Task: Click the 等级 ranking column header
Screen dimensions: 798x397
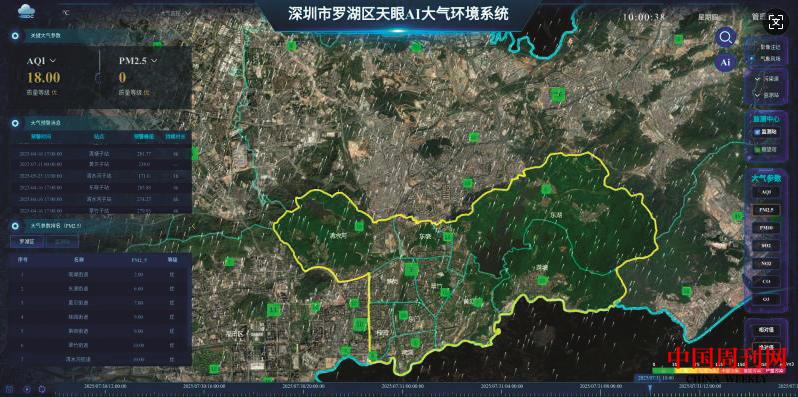Action: 173,259
